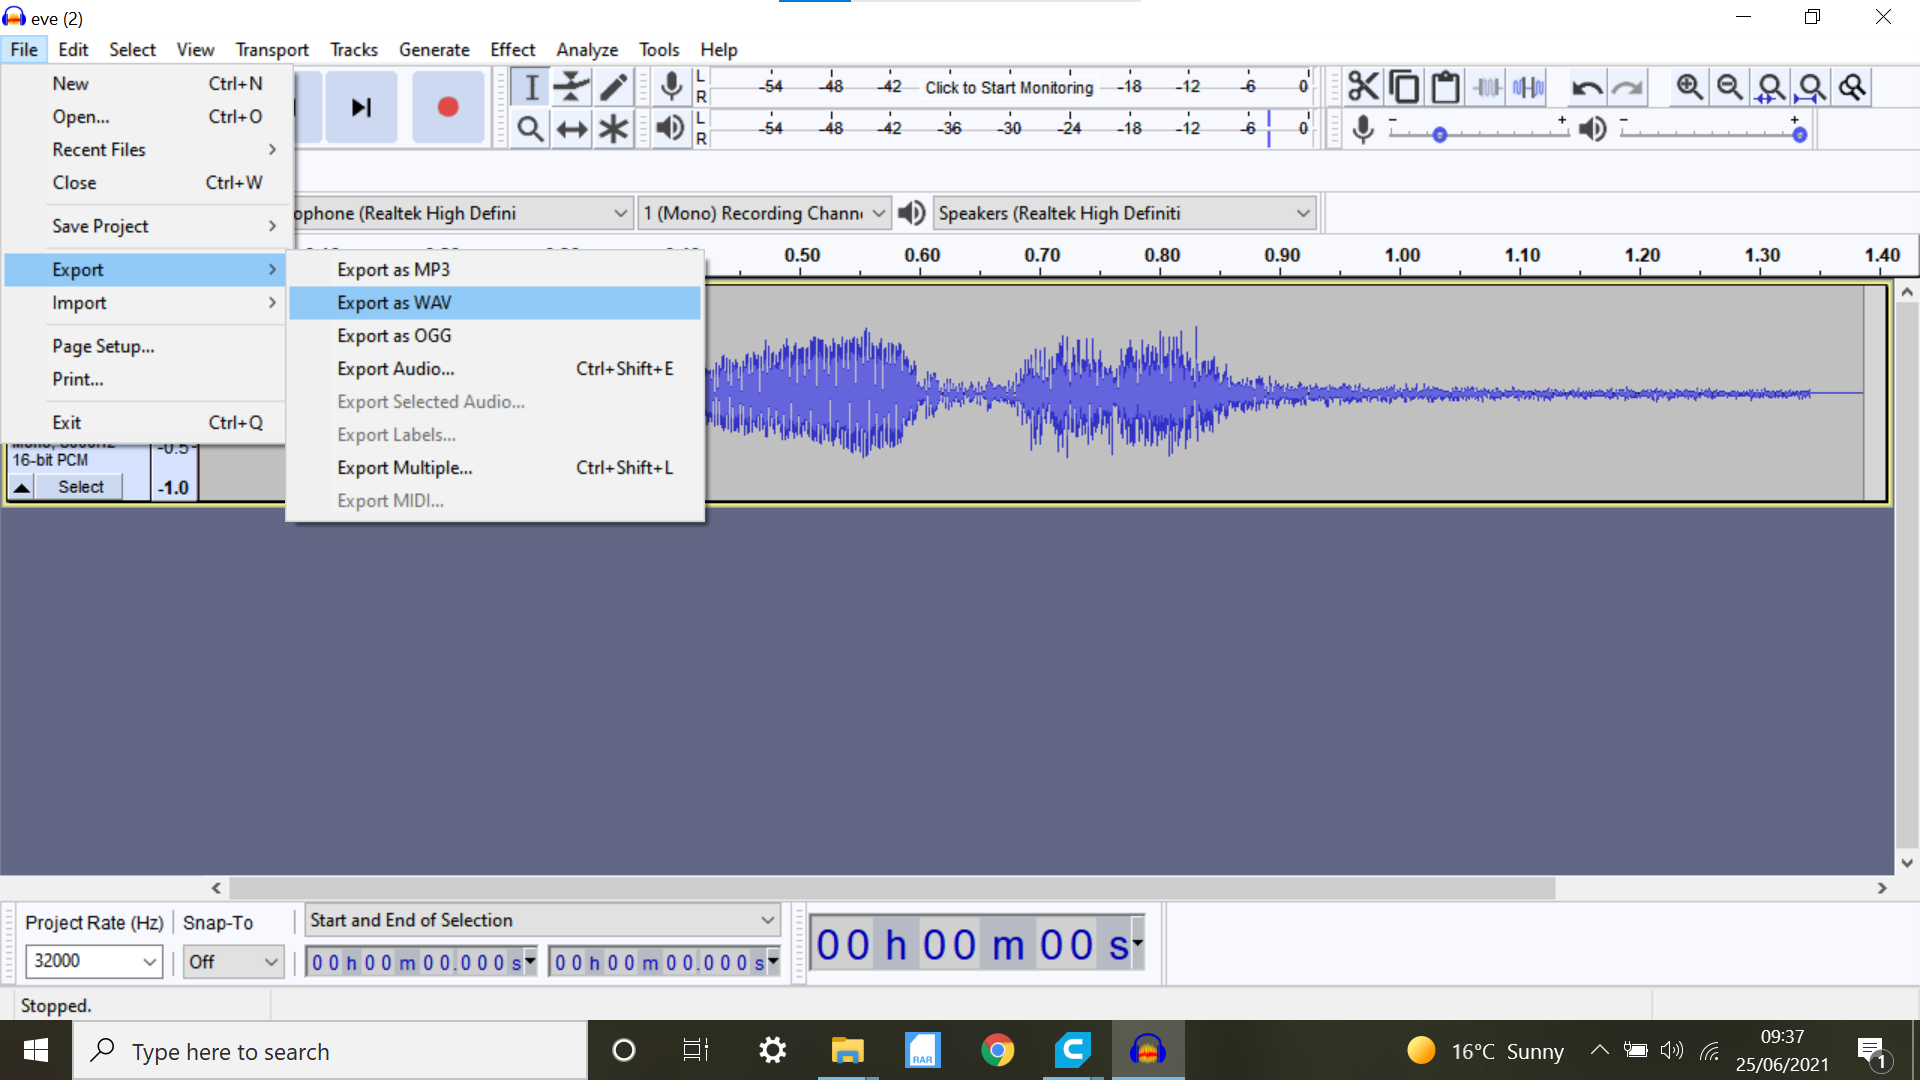This screenshot has height=1080, width=1920.
Task: Fit project to width
Action: (x=1811, y=87)
